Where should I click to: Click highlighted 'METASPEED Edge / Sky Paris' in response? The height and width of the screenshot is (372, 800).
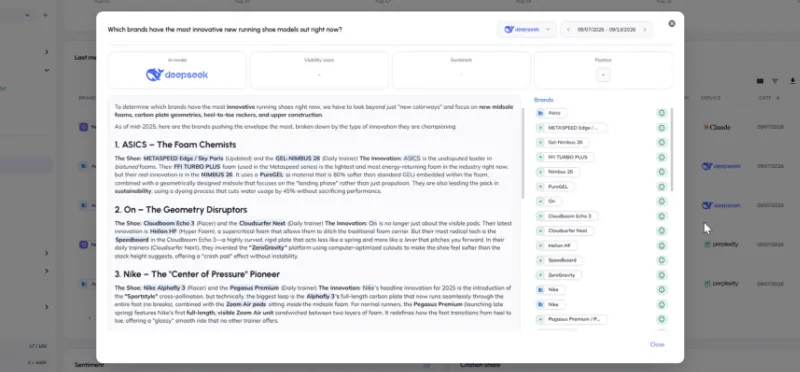[x=183, y=159]
